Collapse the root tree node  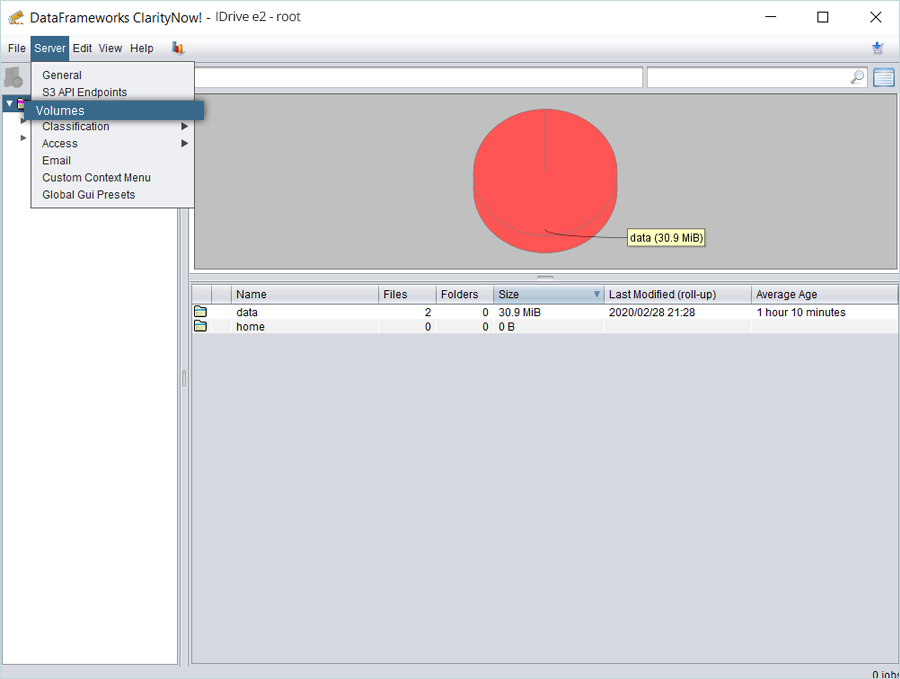[10, 103]
